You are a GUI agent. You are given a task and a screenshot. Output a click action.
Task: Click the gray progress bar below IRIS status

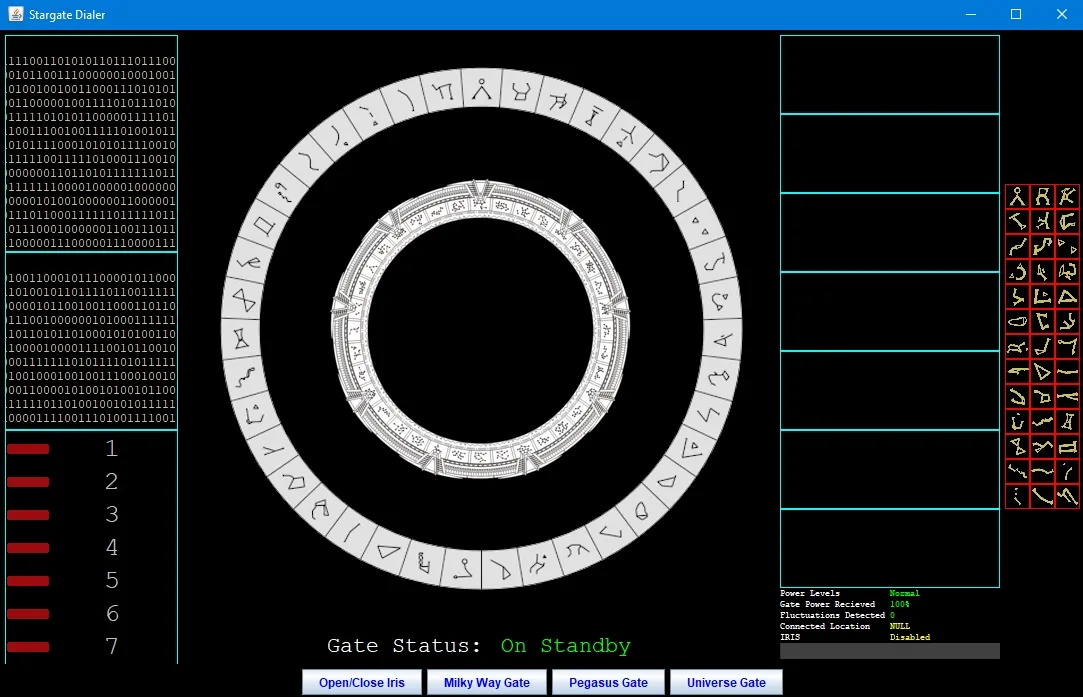click(889, 651)
